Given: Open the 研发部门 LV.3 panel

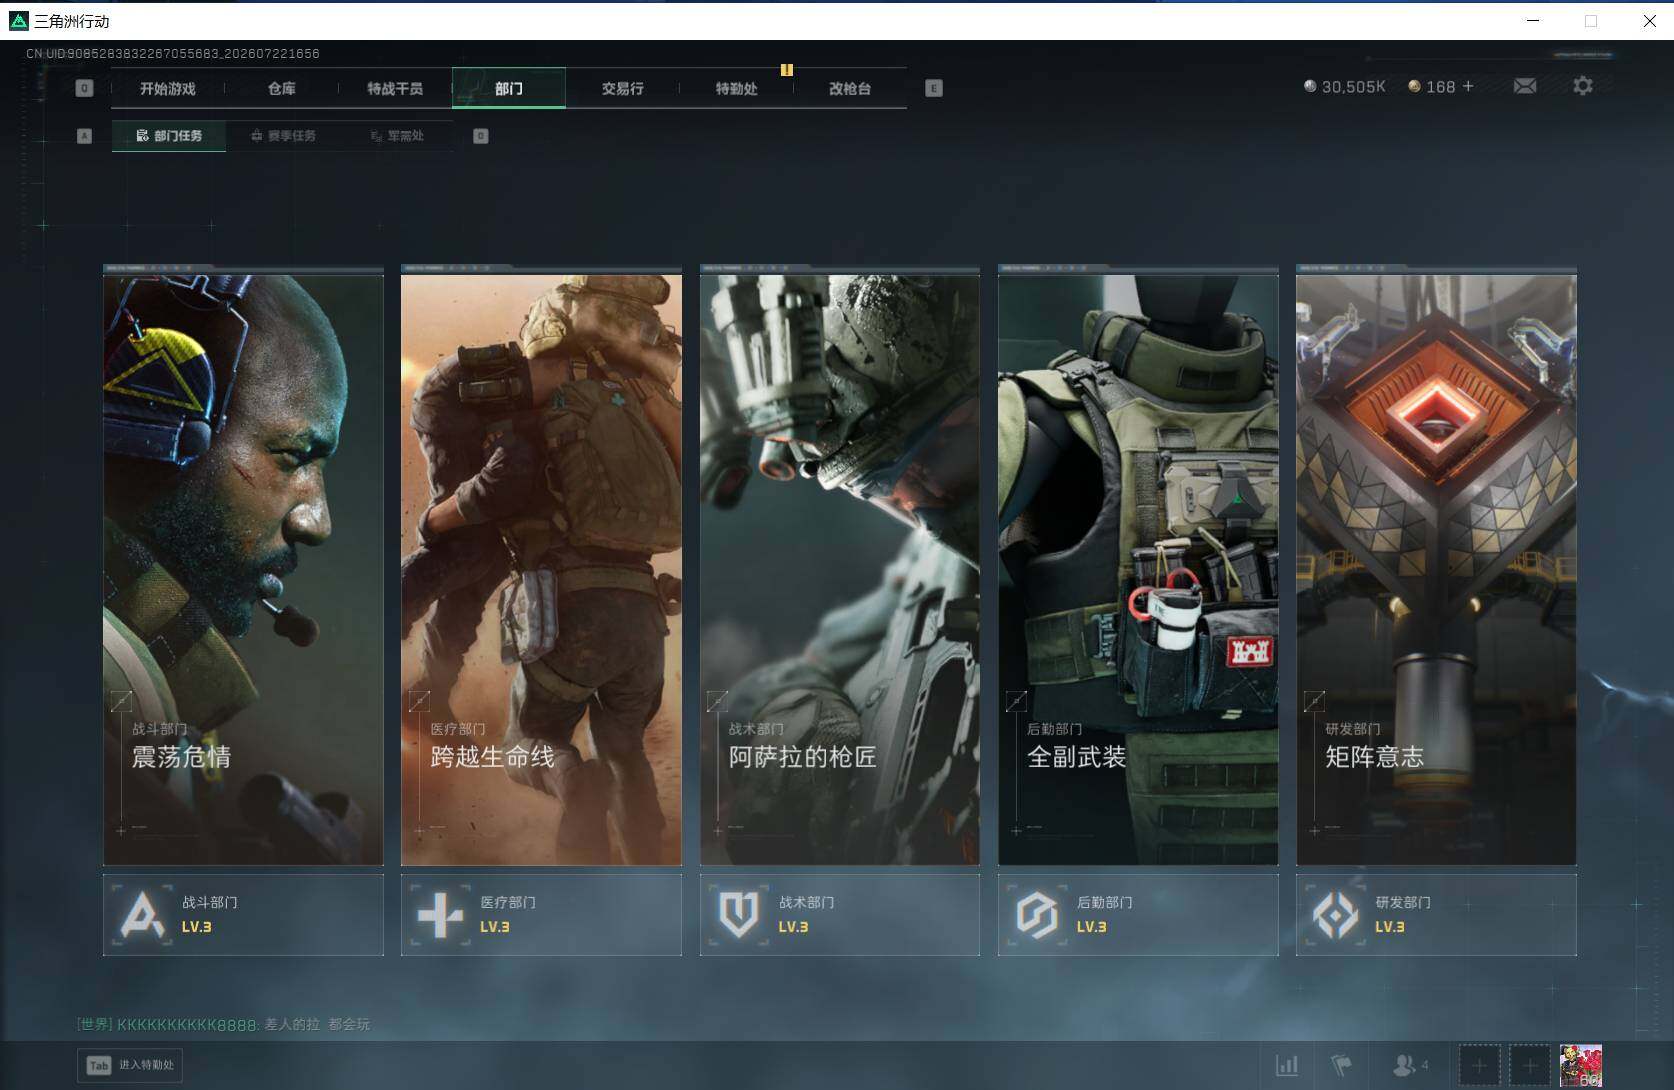Looking at the screenshot, I should coord(1436,915).
